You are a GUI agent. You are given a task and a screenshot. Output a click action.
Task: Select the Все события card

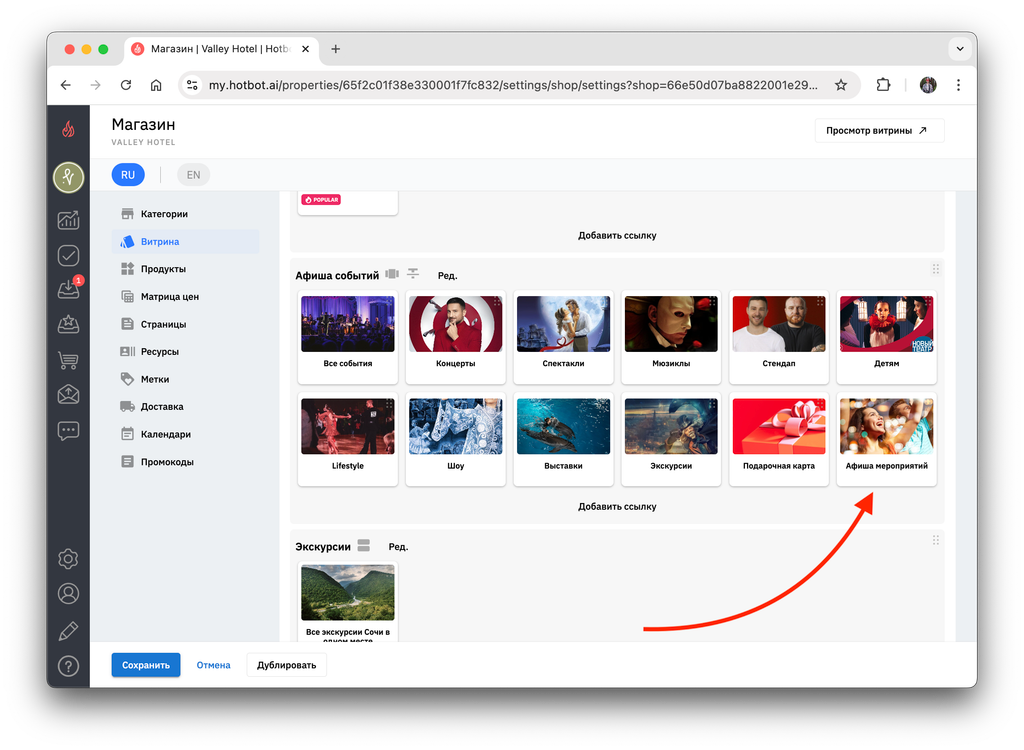(x=347, y=337)
